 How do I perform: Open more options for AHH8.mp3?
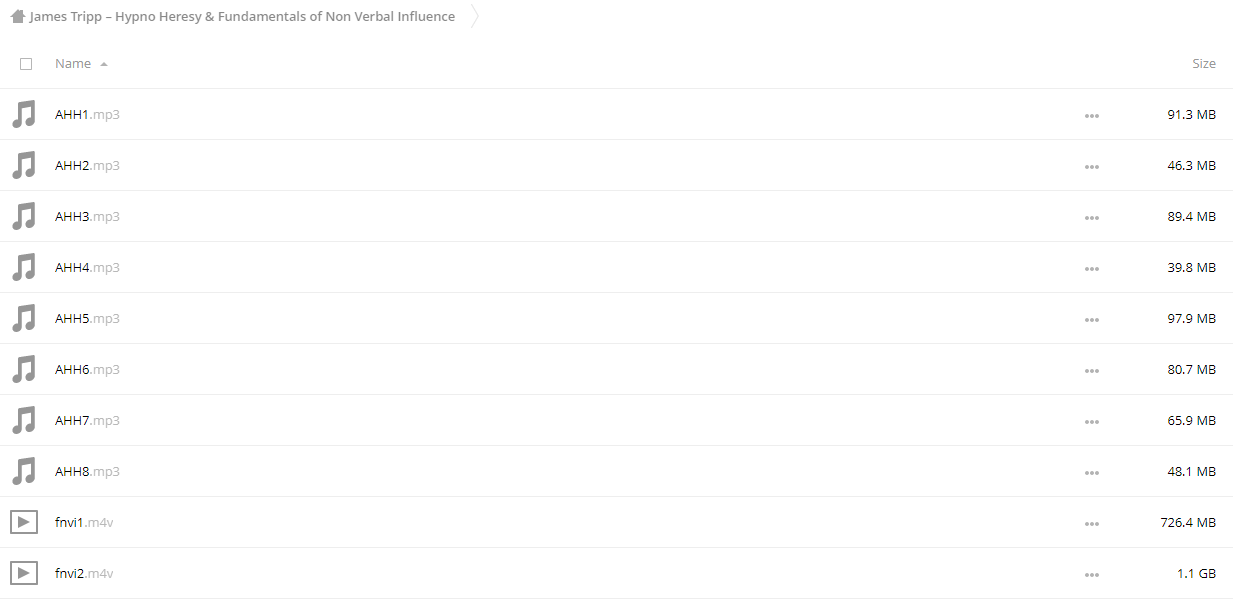[1091, 472]
